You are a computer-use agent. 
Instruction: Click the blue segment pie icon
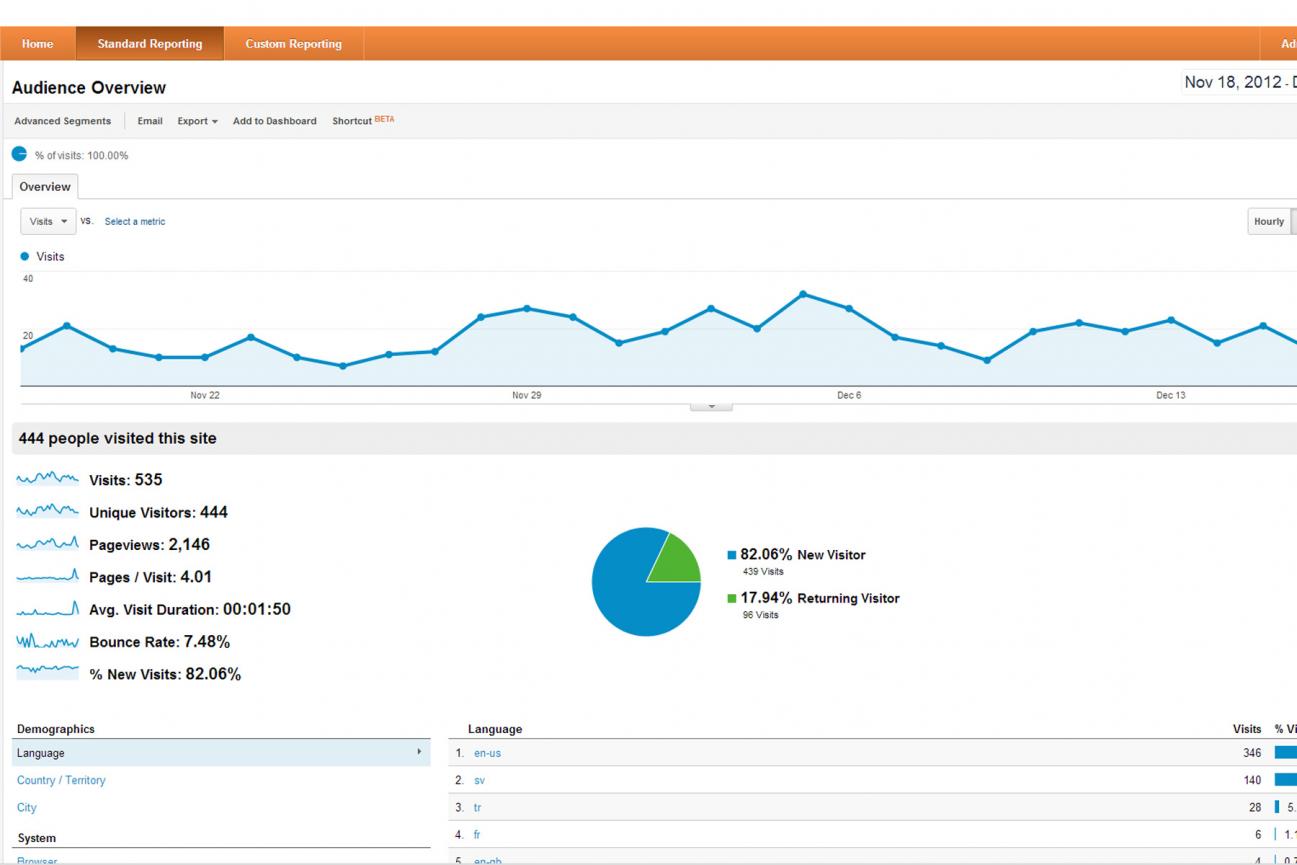pos(20,154)
